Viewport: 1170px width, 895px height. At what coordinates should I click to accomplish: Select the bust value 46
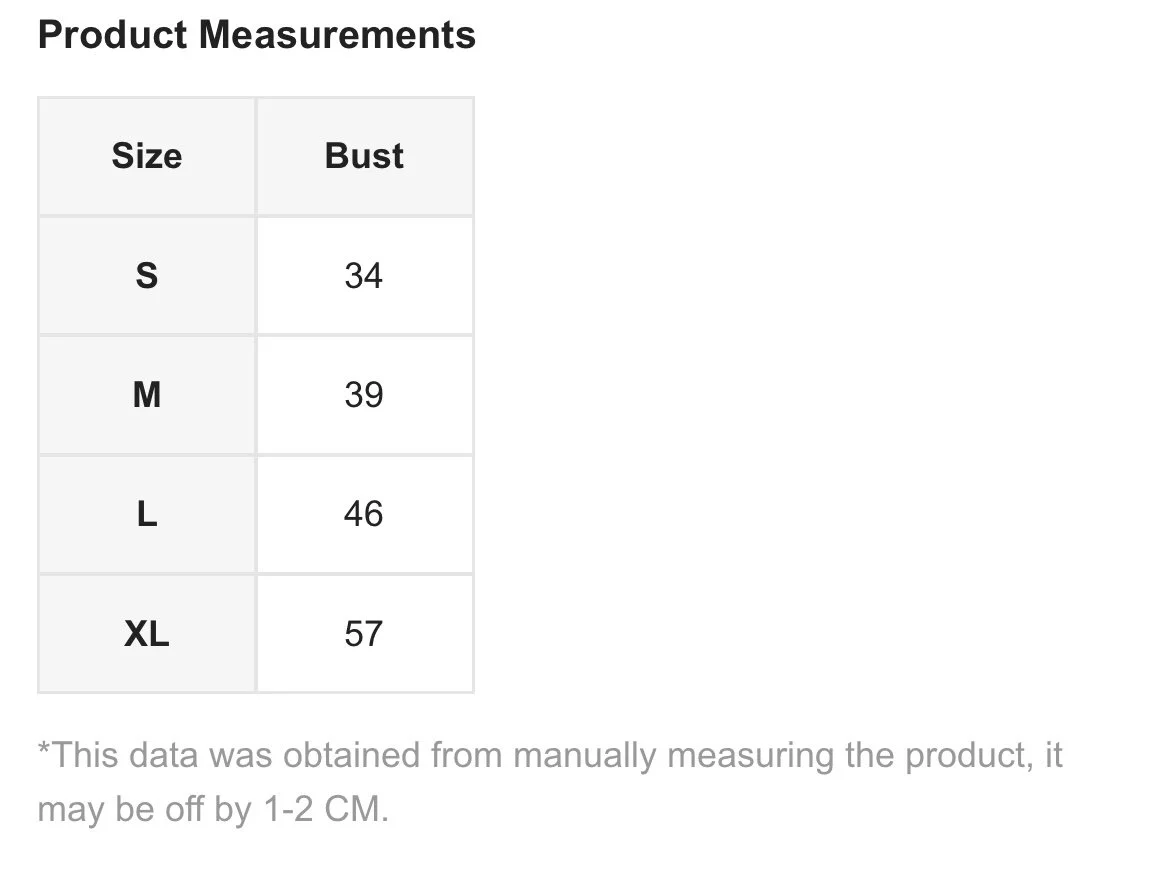tap(364, 514)
